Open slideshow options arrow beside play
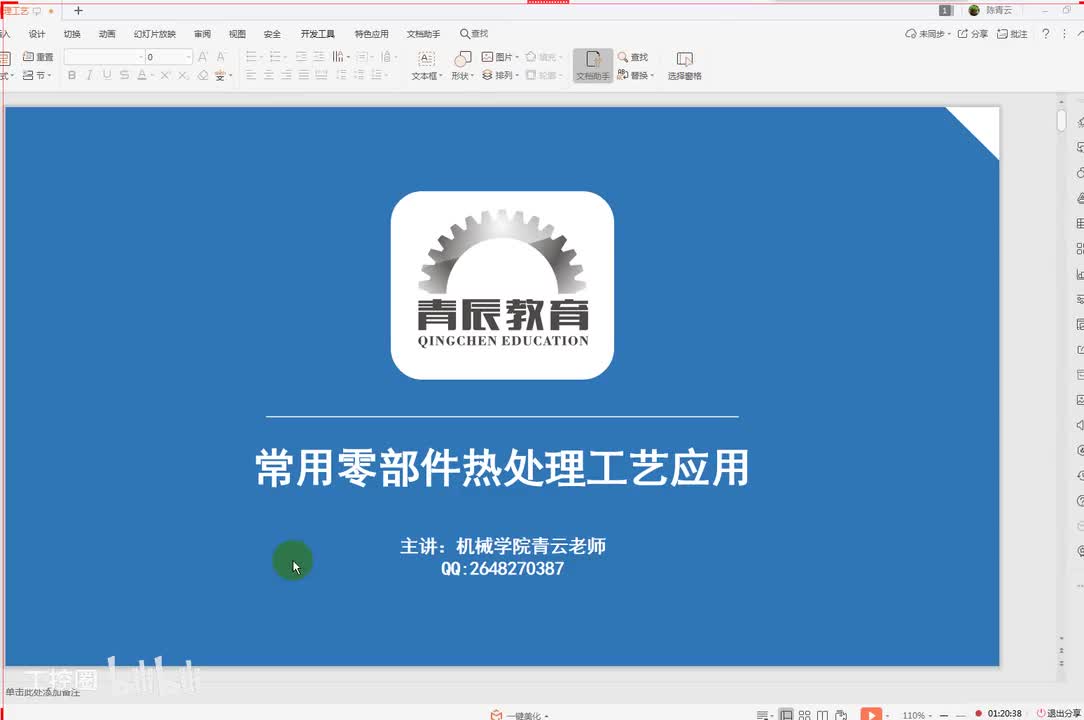Image resolution: width=1084 pixels, height=720 pixels. [888, 715]
